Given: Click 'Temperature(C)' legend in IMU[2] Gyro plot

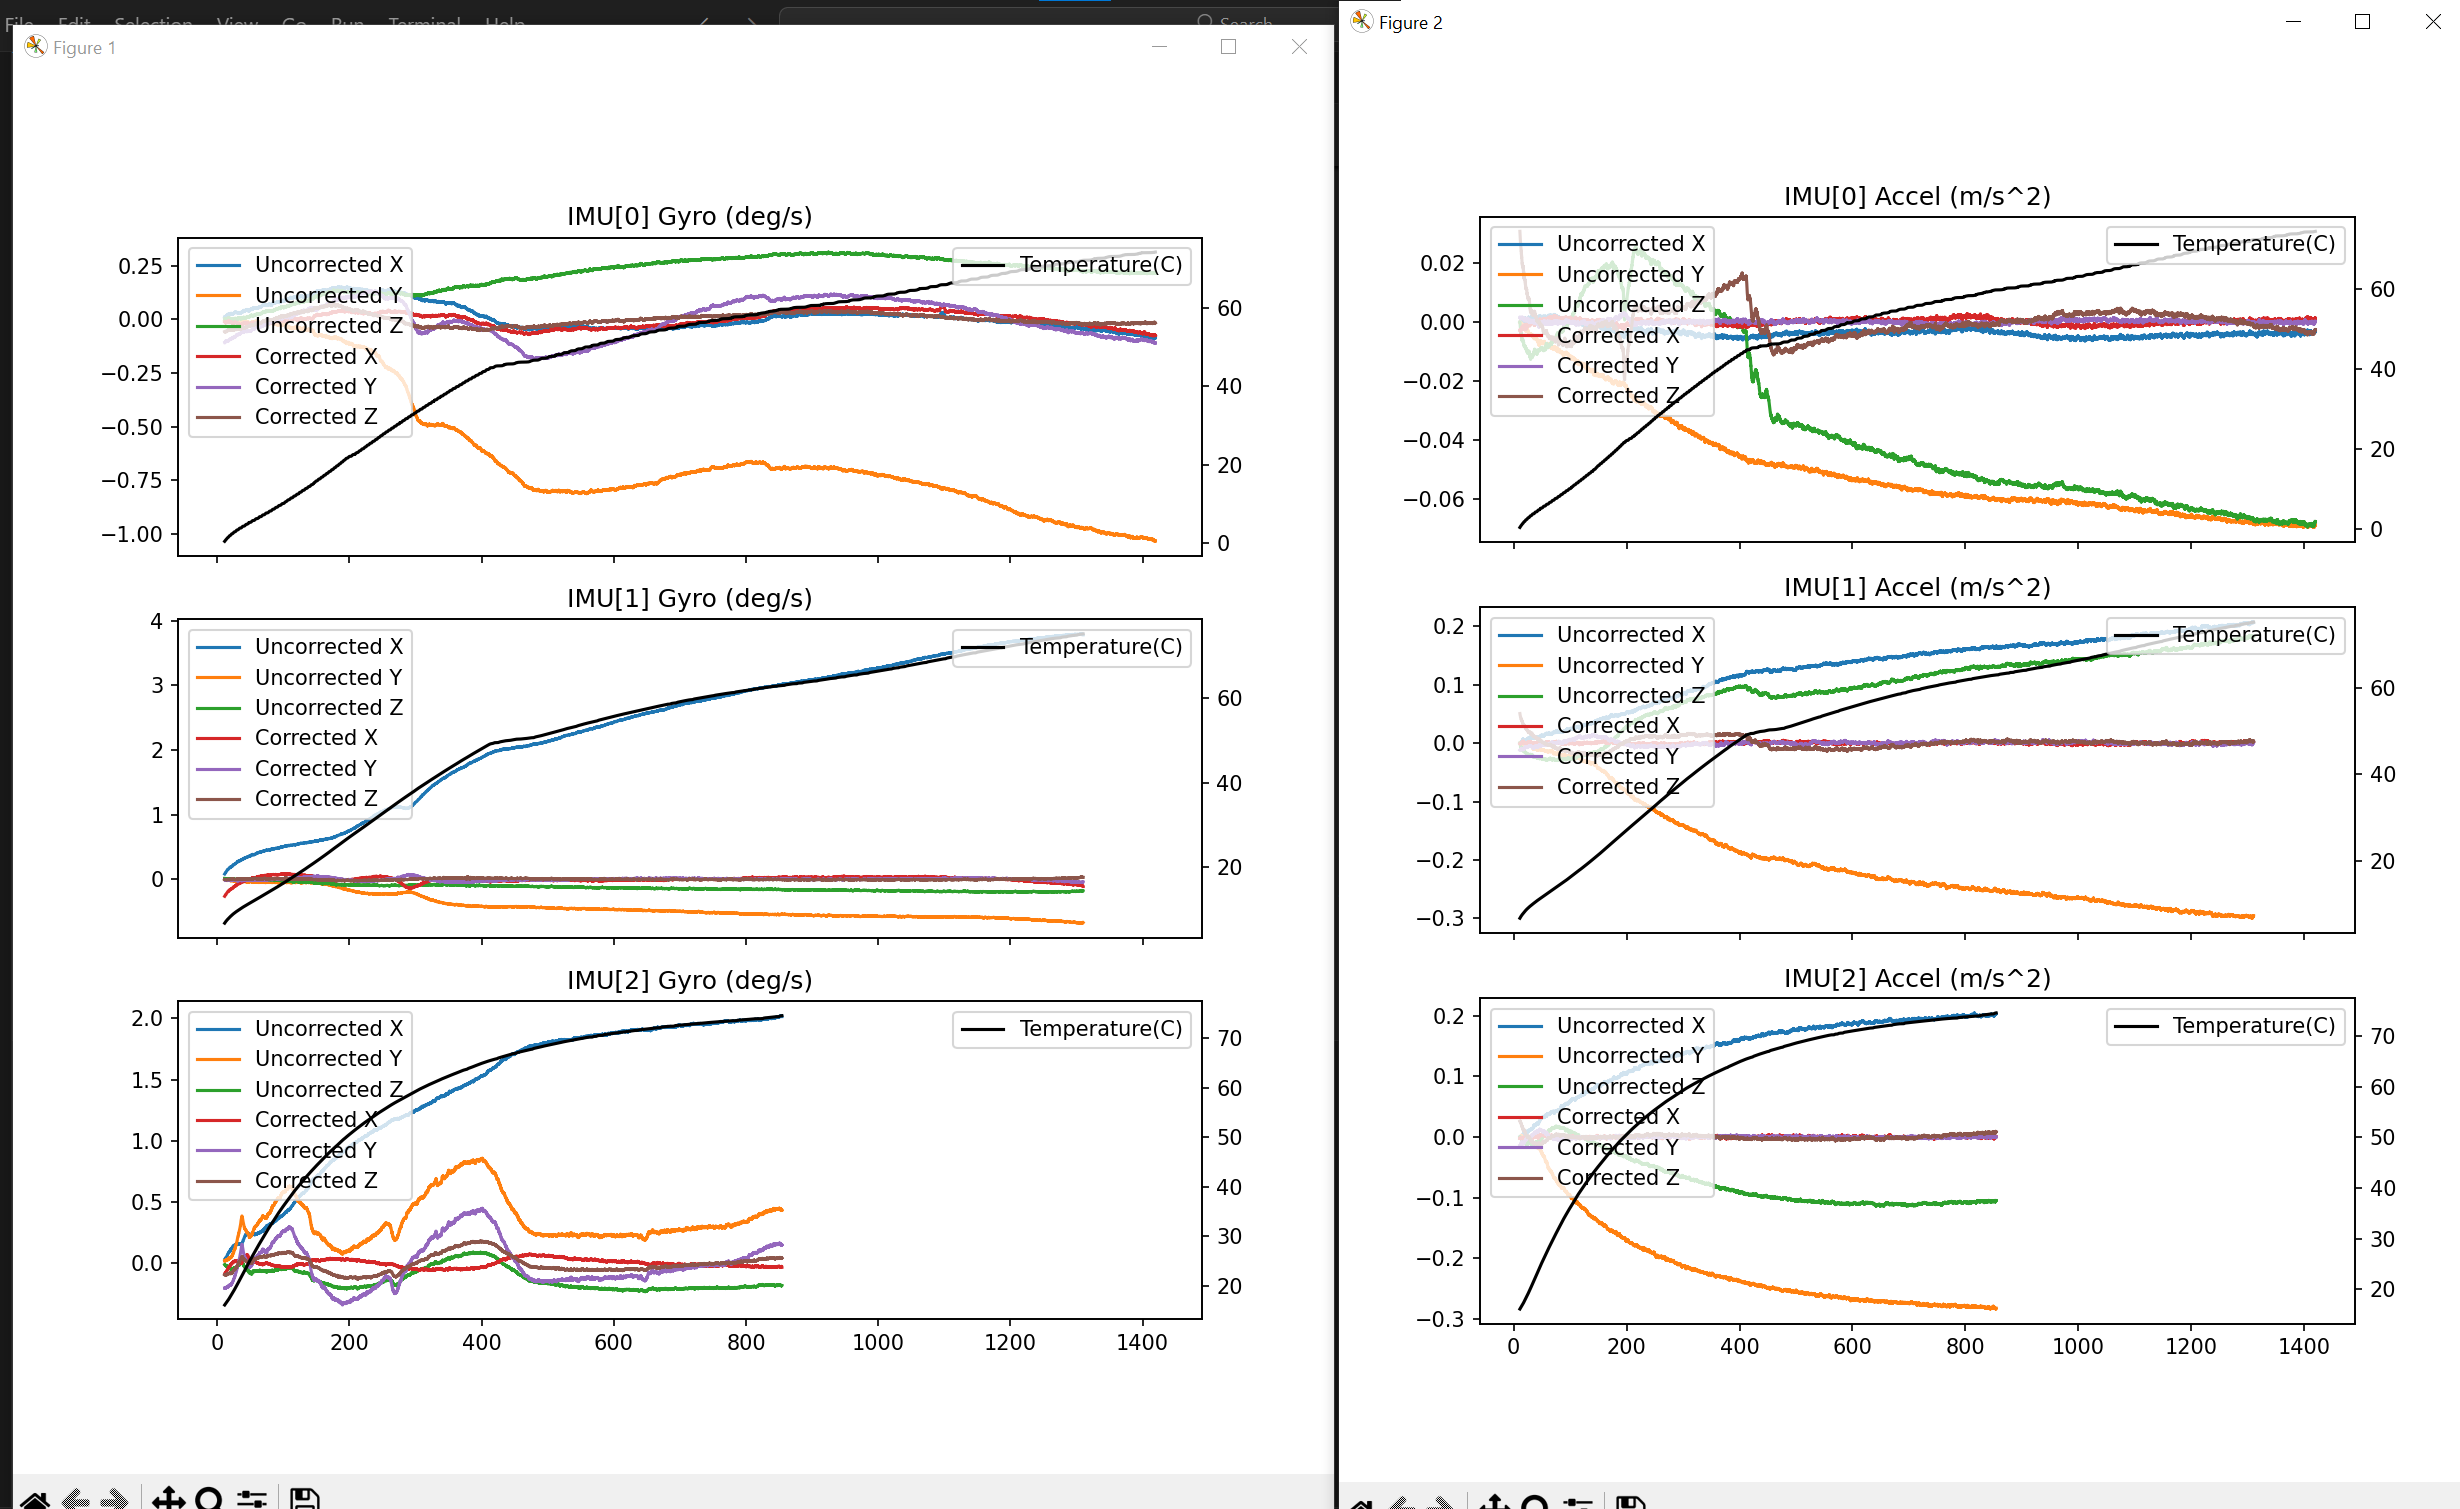Looking at the screenshot, I should pos(1101,1029).
